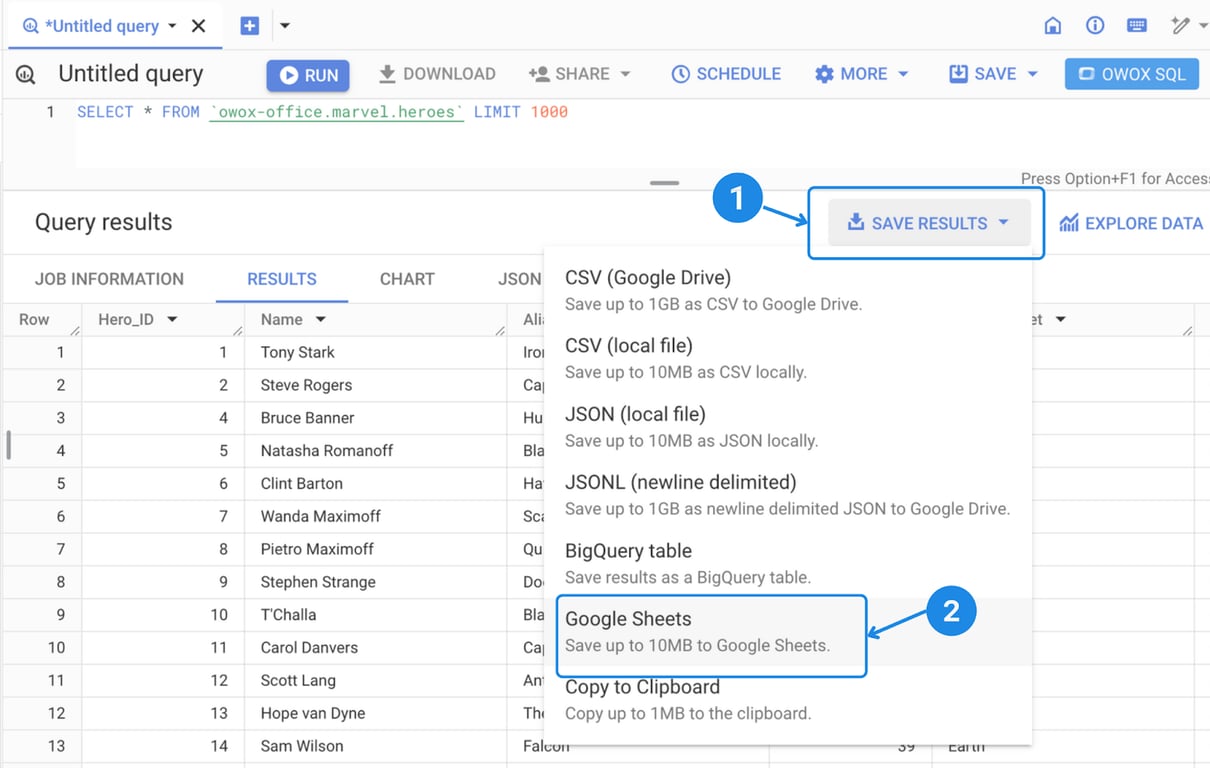The height and width of the screenshot is (768, 1210).
Task: Click the T'Challa cell
Action: pos(375,615)
